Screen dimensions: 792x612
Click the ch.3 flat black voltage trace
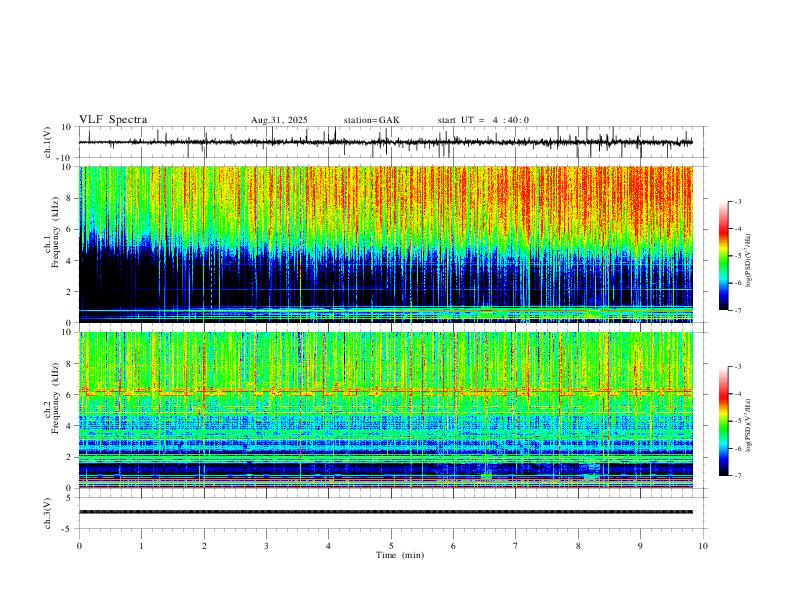(x=386, y=512)
